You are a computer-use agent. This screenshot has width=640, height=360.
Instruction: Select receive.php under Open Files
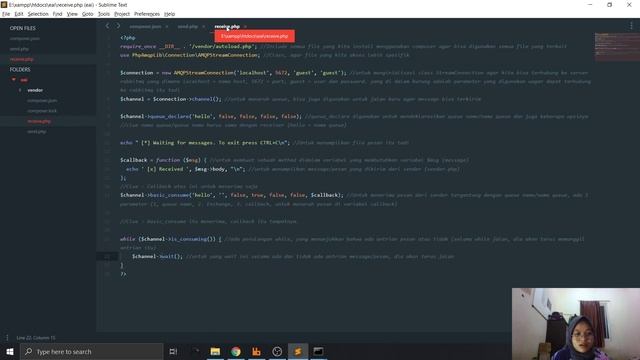click(22, 59)
